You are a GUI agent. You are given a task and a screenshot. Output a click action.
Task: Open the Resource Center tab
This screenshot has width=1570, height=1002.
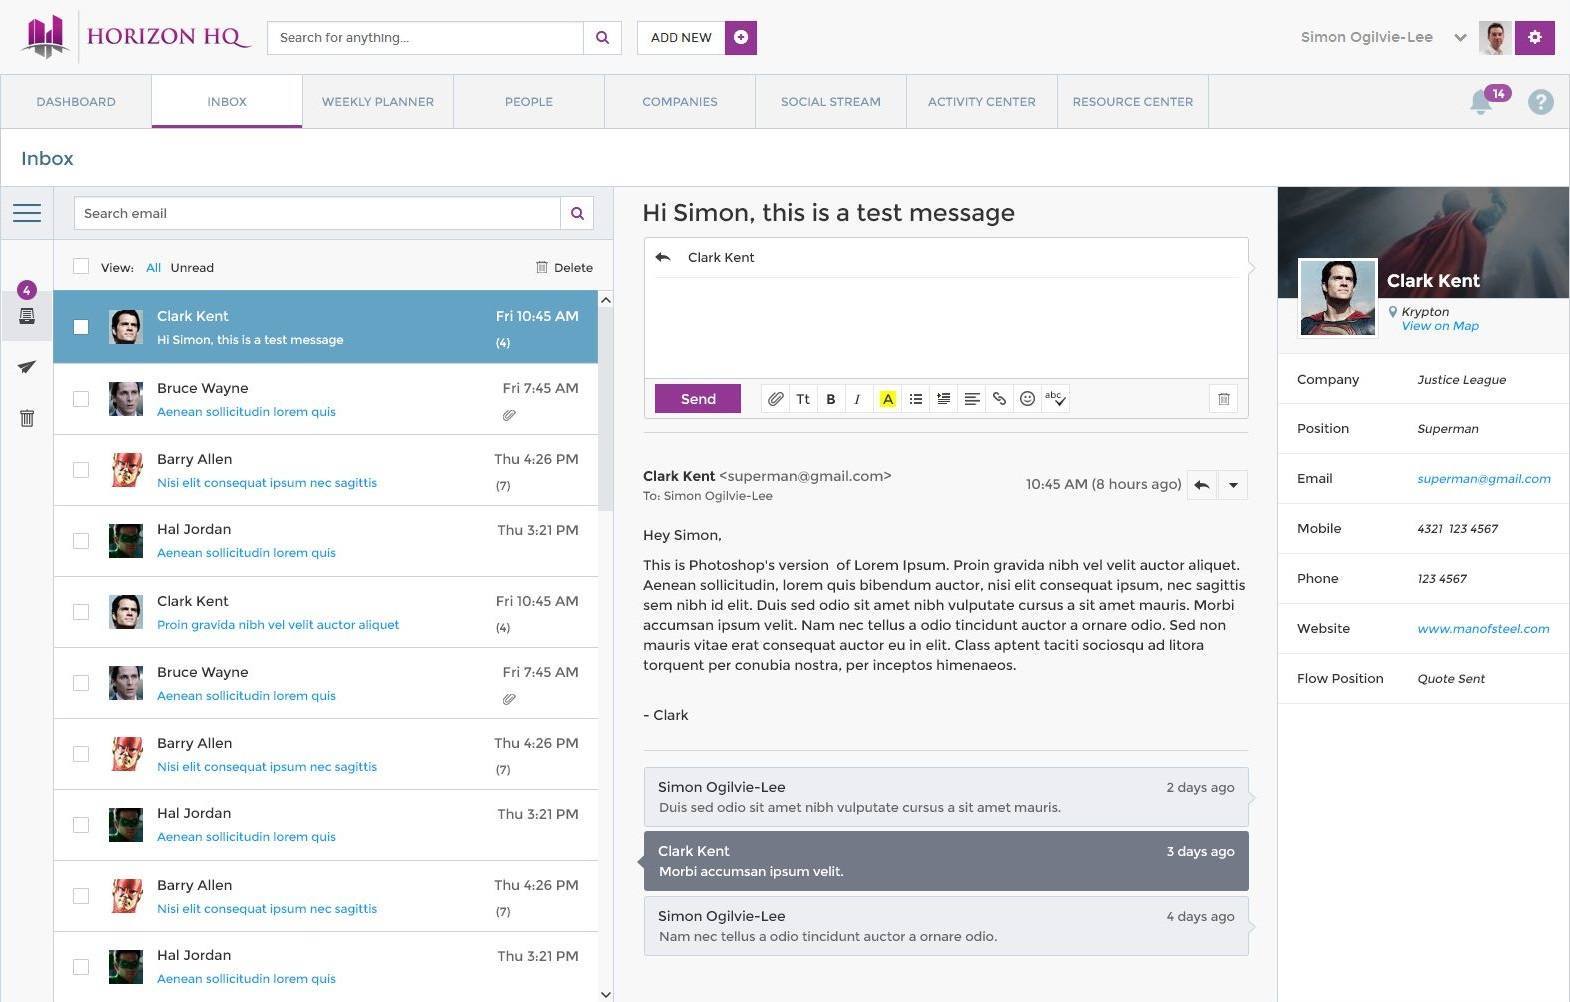1133,102
